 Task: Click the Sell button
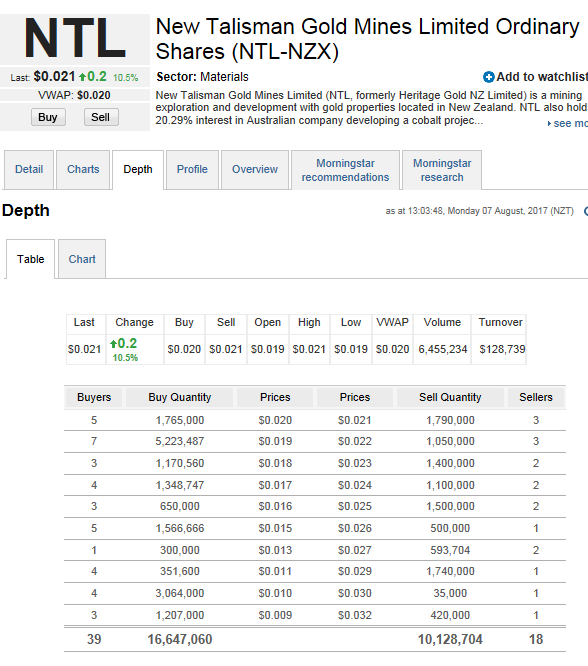point(101,117)
